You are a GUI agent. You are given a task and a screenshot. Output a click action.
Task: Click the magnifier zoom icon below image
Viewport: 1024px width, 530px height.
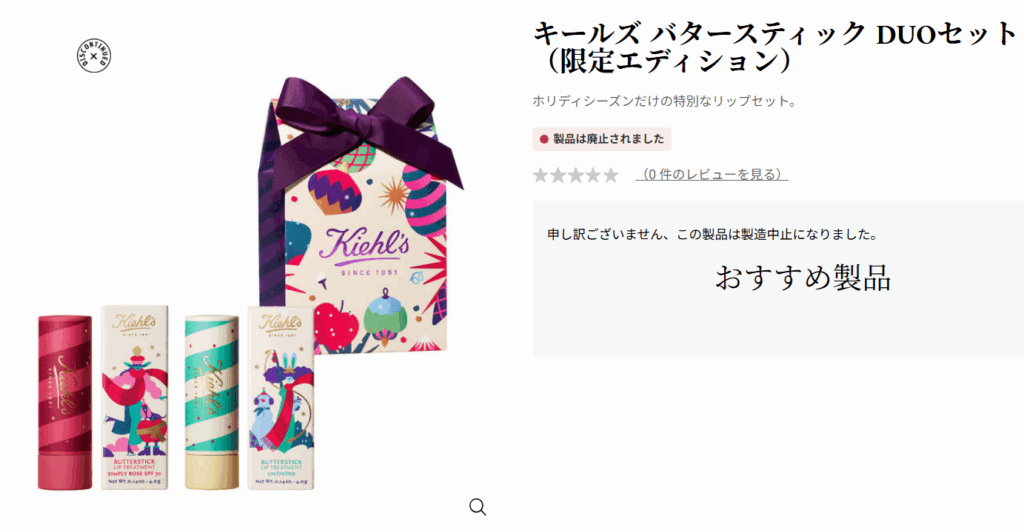click(477, 507)
